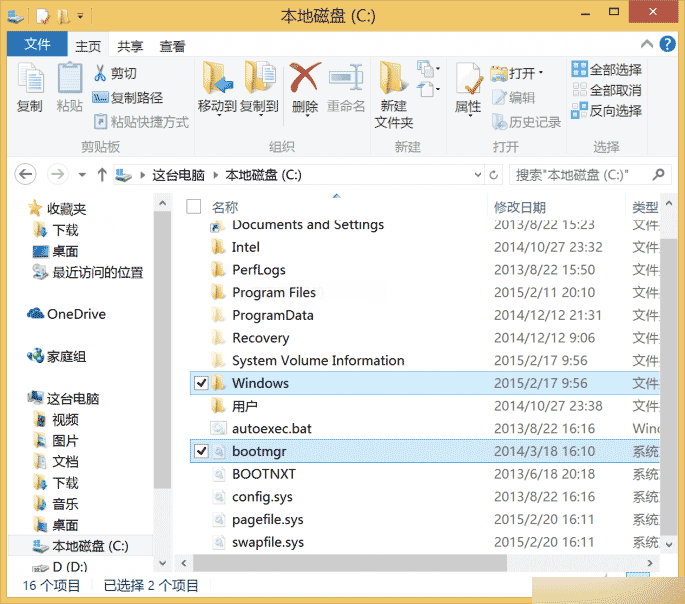Click the 复制 (Copy) ribbon icon
This screenshot has height=604, width=685.
pyautogui.click(x=30, y=79)
